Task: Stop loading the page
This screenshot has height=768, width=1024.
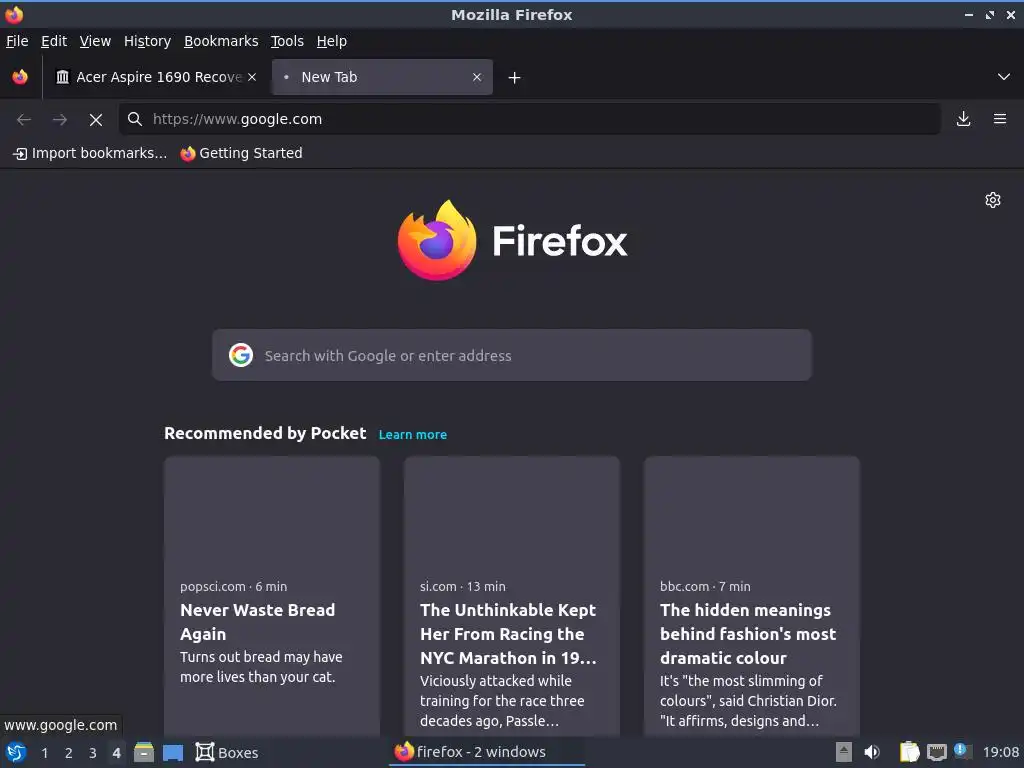Action: coord(96,120)
